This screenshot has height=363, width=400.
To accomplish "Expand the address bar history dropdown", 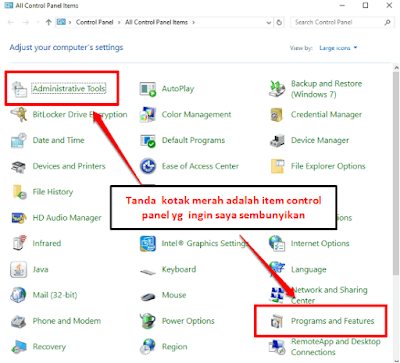I will pos(269,23).
